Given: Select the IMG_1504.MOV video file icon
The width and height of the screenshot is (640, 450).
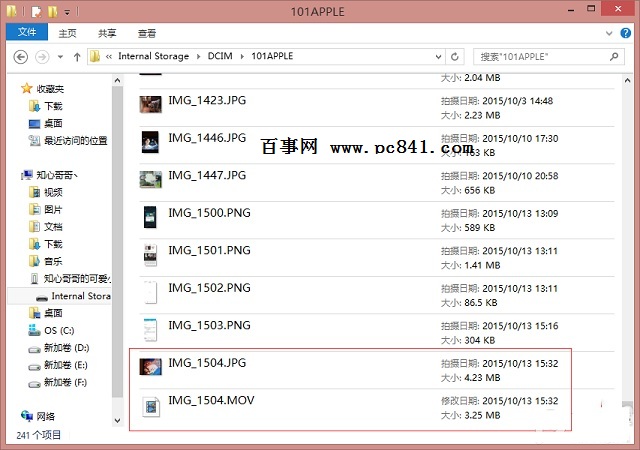Looking at the screenshot, I should pyautogui.click(x=151, y=406).
